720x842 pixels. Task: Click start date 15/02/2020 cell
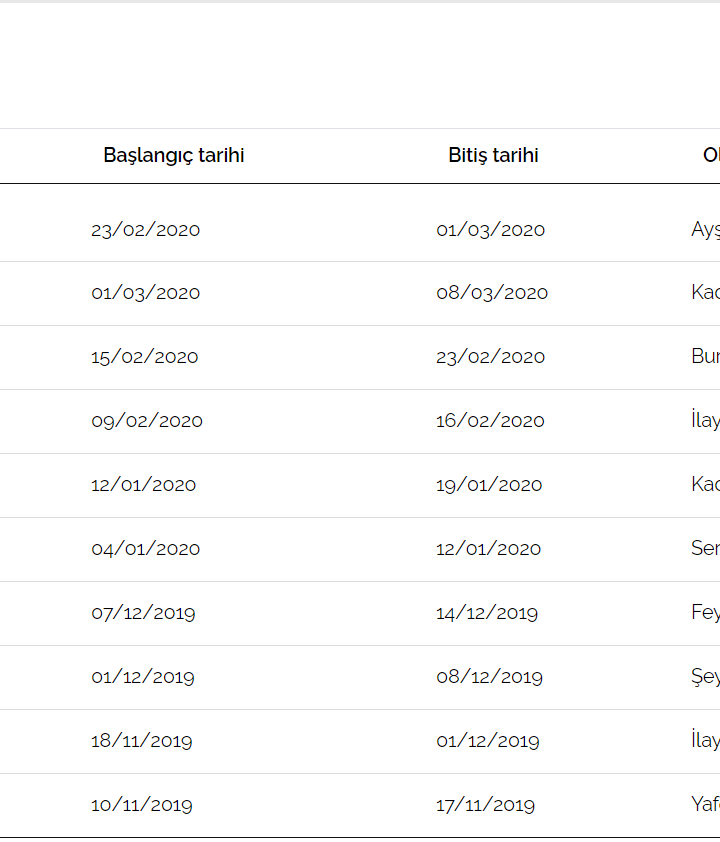pos(144,357)
